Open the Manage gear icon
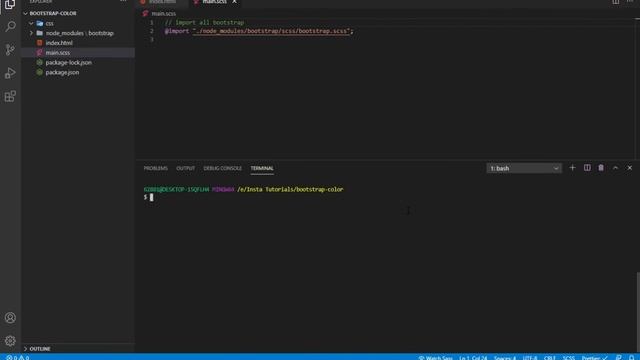Viewport: 640px width, 360px height. pos(10,340)
